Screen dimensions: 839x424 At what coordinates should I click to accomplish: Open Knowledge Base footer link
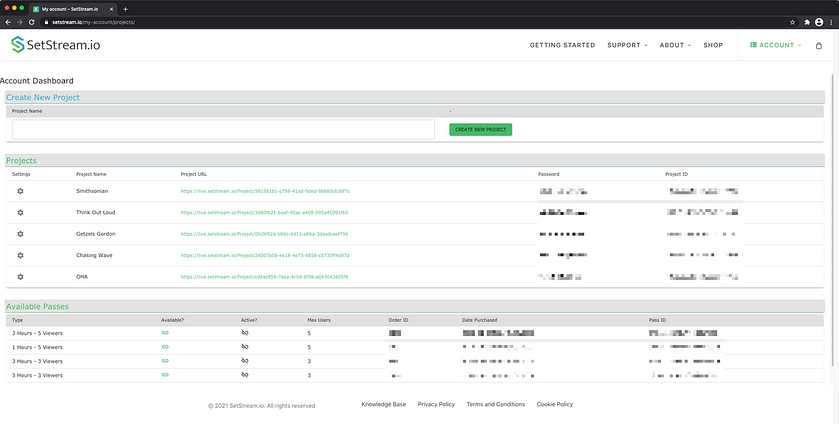[x=384, y=404]
